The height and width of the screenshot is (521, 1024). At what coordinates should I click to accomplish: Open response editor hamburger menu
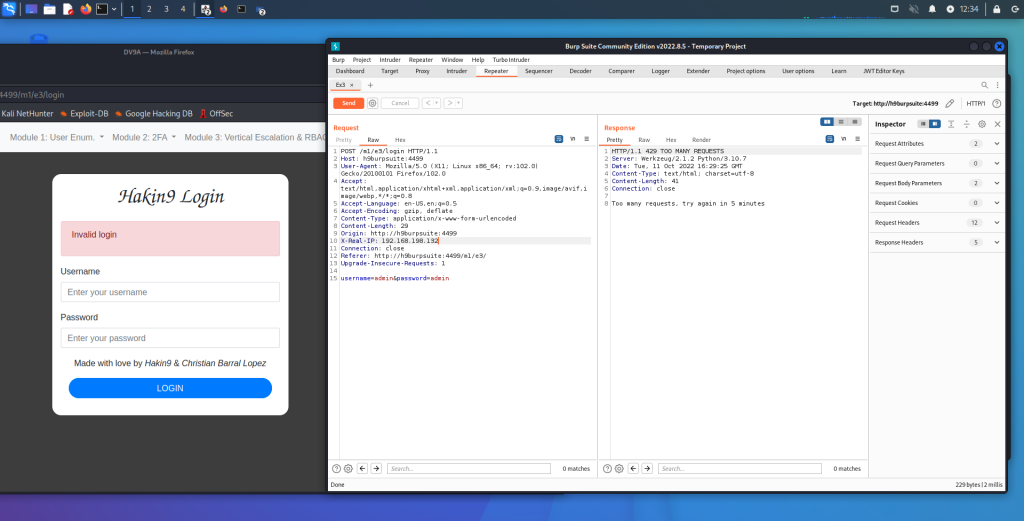(857, 139)
